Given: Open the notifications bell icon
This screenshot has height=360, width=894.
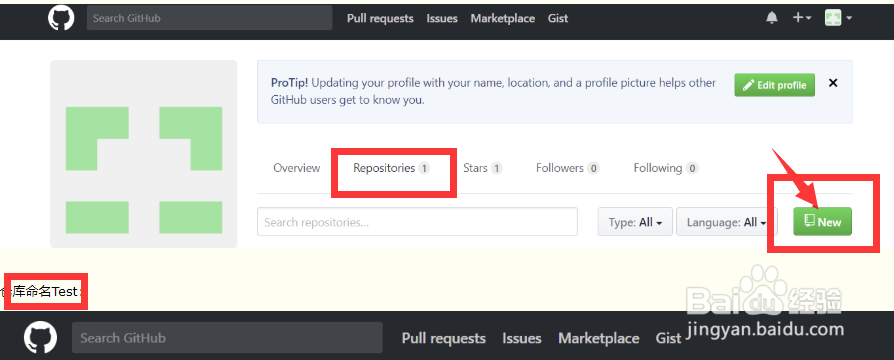Looking at the screenshot, I should [x=771, y=18].
